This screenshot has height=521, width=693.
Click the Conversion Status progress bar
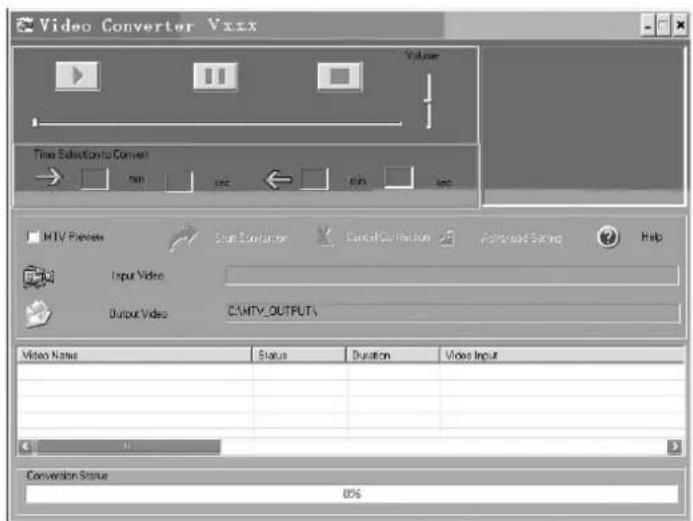[x=352, y=494]
